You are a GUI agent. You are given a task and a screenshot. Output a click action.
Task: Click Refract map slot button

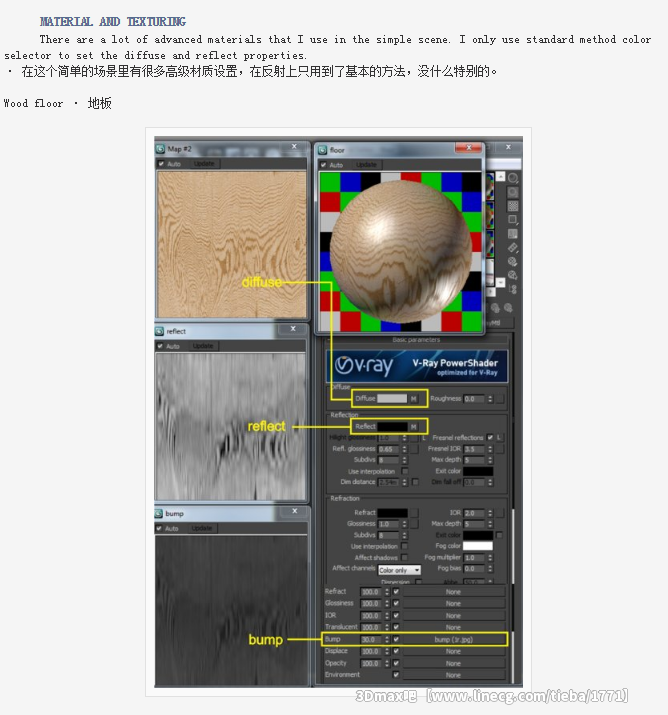pyautogui.click(x=414, y=513)
